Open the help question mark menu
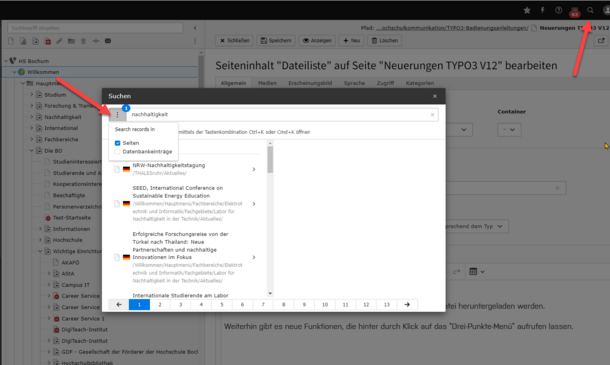 tap(558, 11)
